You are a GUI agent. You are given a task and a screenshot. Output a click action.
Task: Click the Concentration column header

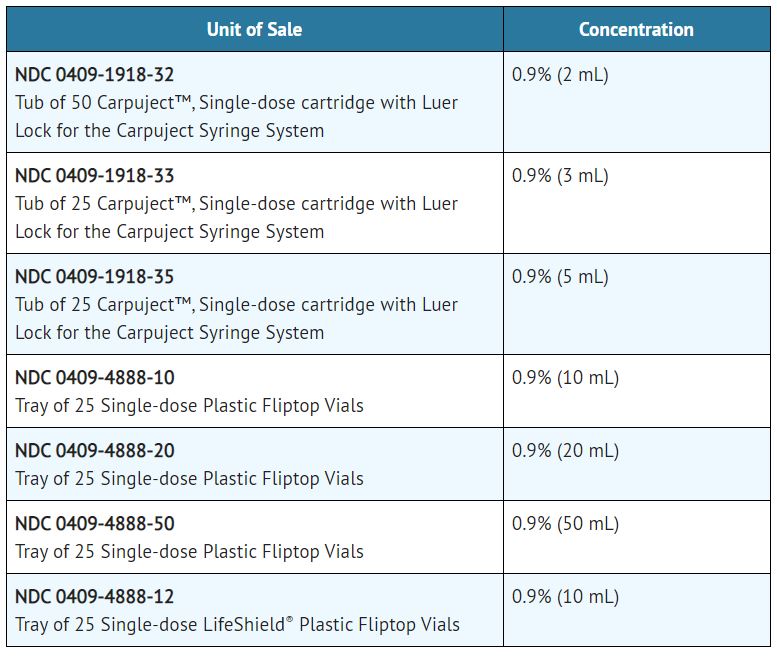[636, 29]
